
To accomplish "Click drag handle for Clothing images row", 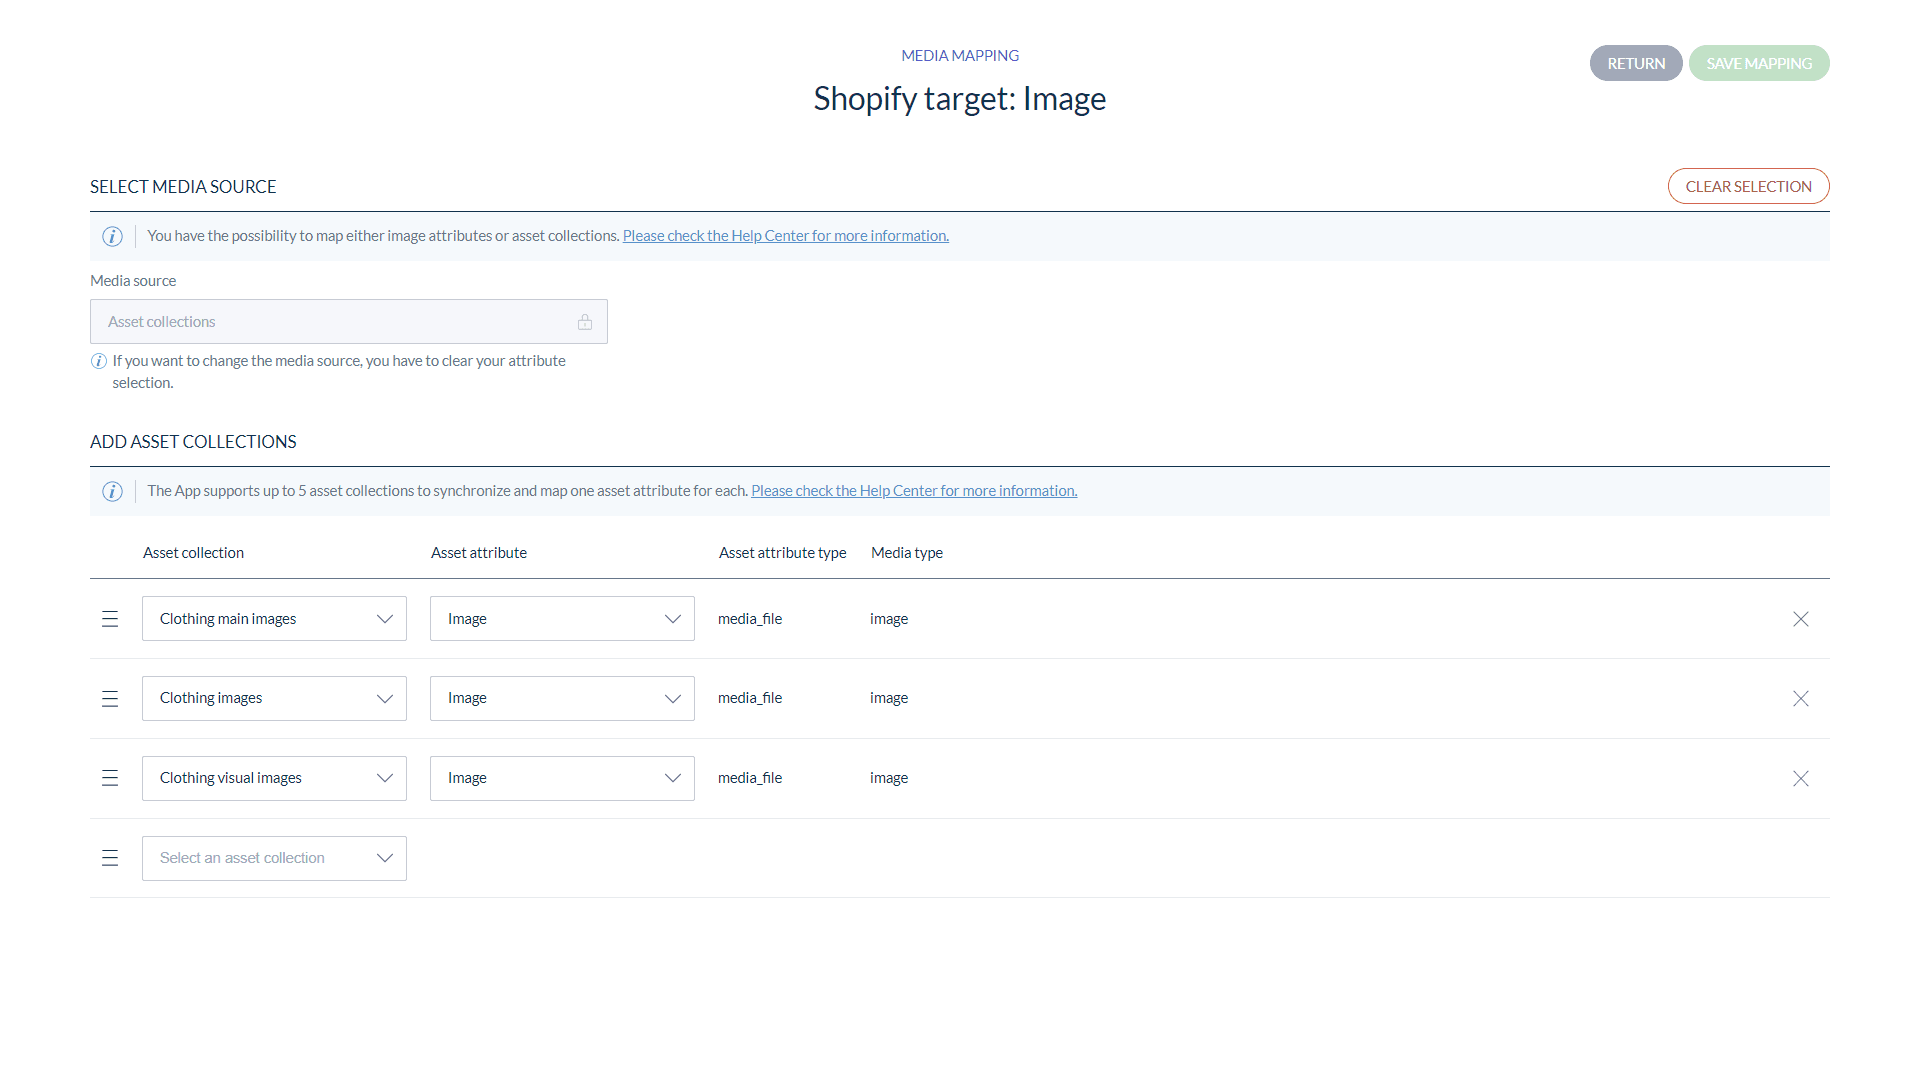I will [110, 699].
